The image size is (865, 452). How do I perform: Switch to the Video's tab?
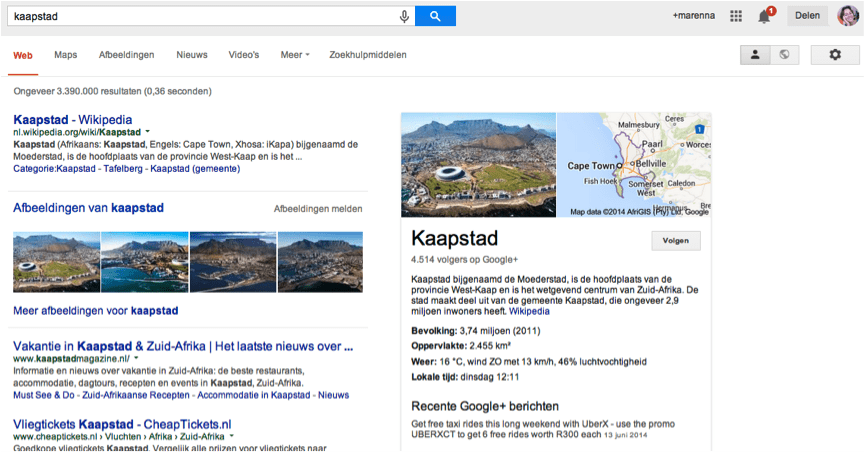click(x=244, y=55)
